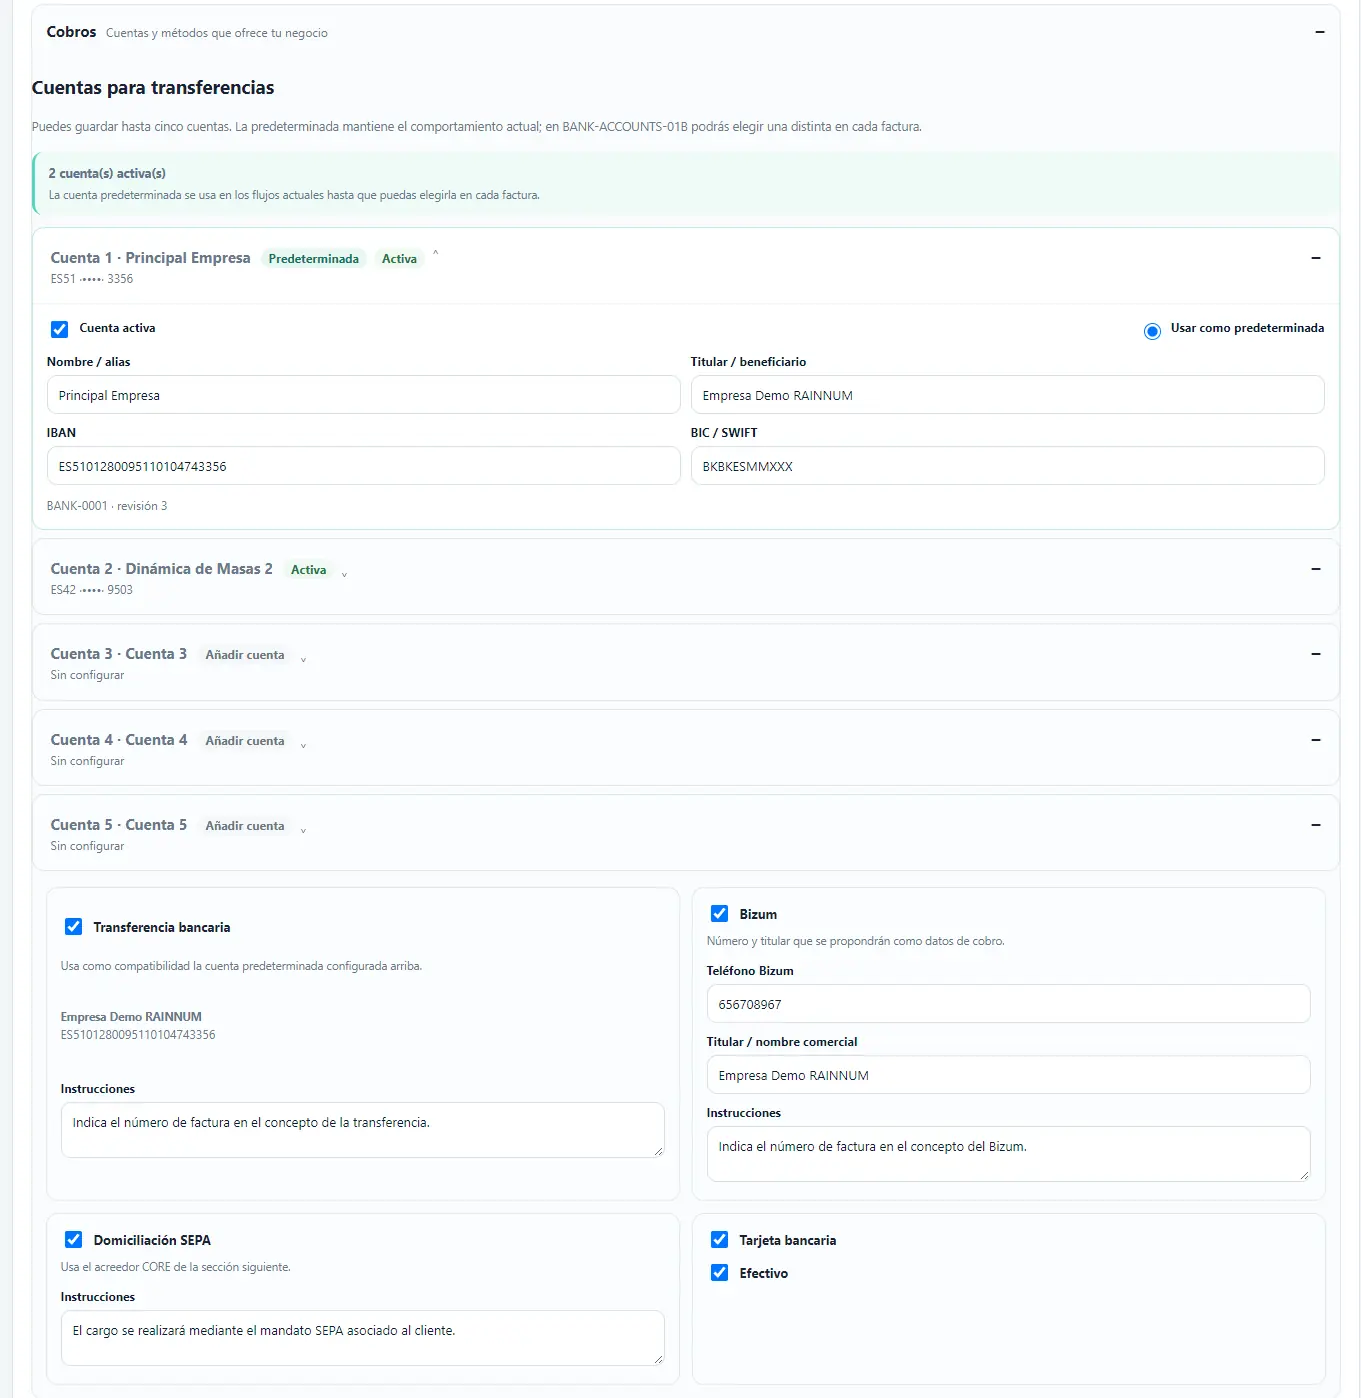The height and width of the screenshot is (1398, 1361).
Task: Click chevron beside Añadir cuenta on Cuenta 5
Action: click(303, 831)
